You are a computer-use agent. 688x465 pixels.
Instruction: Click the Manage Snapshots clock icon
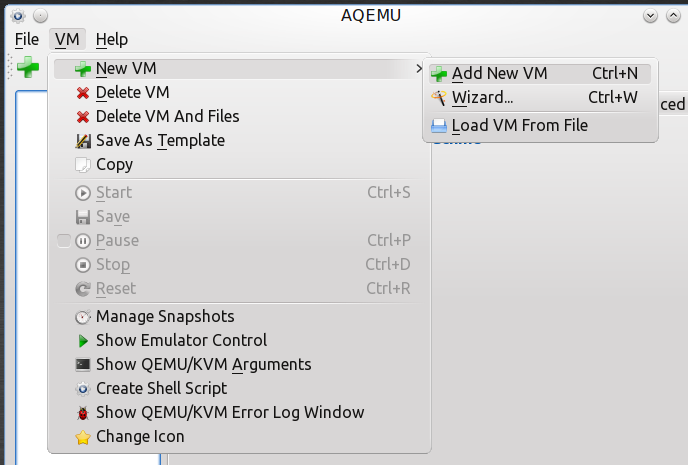pyautogui.click(x=82, y=317)
